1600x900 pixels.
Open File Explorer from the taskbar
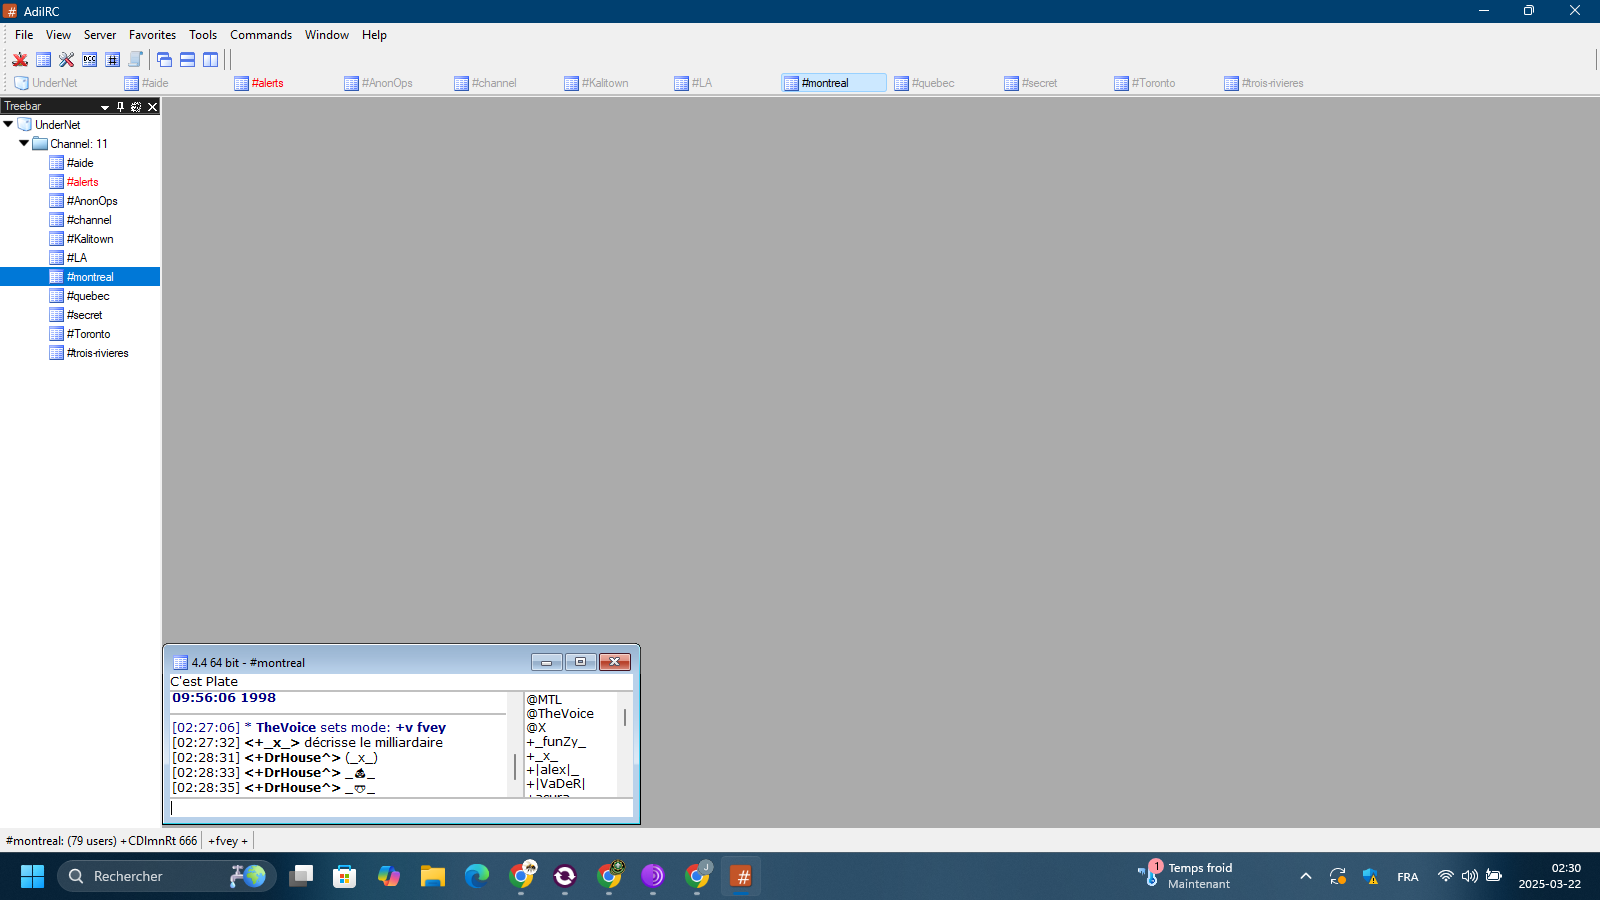(433, 876)
